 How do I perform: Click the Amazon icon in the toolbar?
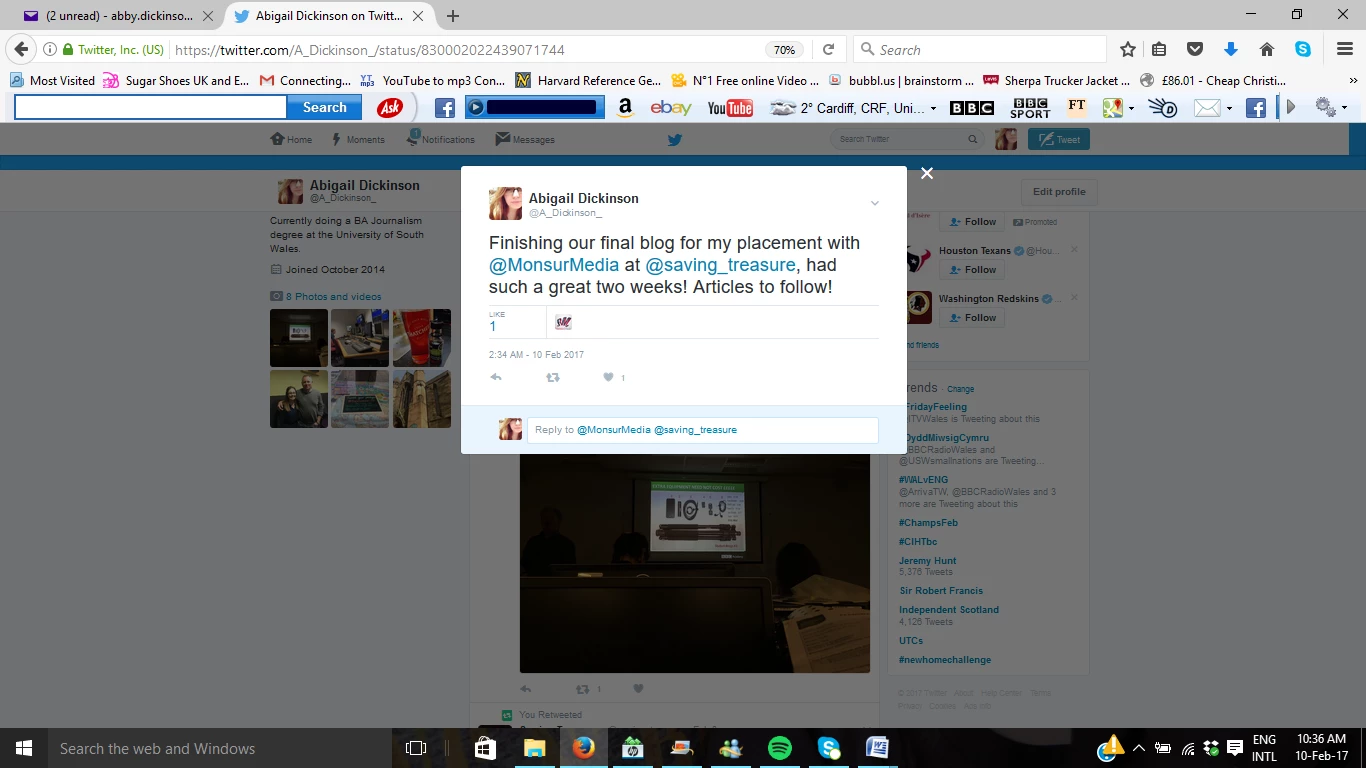[x=625, y=108]
